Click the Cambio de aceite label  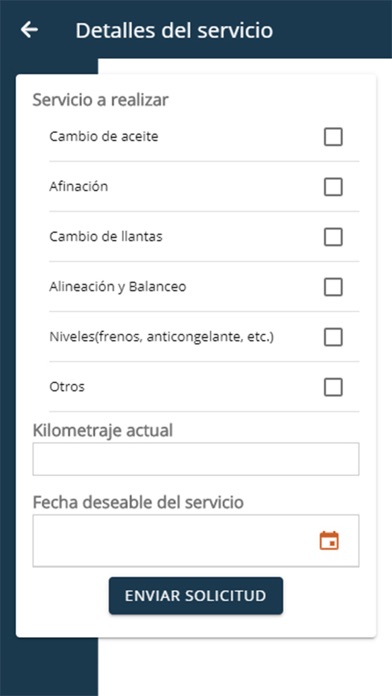[103, 136]
